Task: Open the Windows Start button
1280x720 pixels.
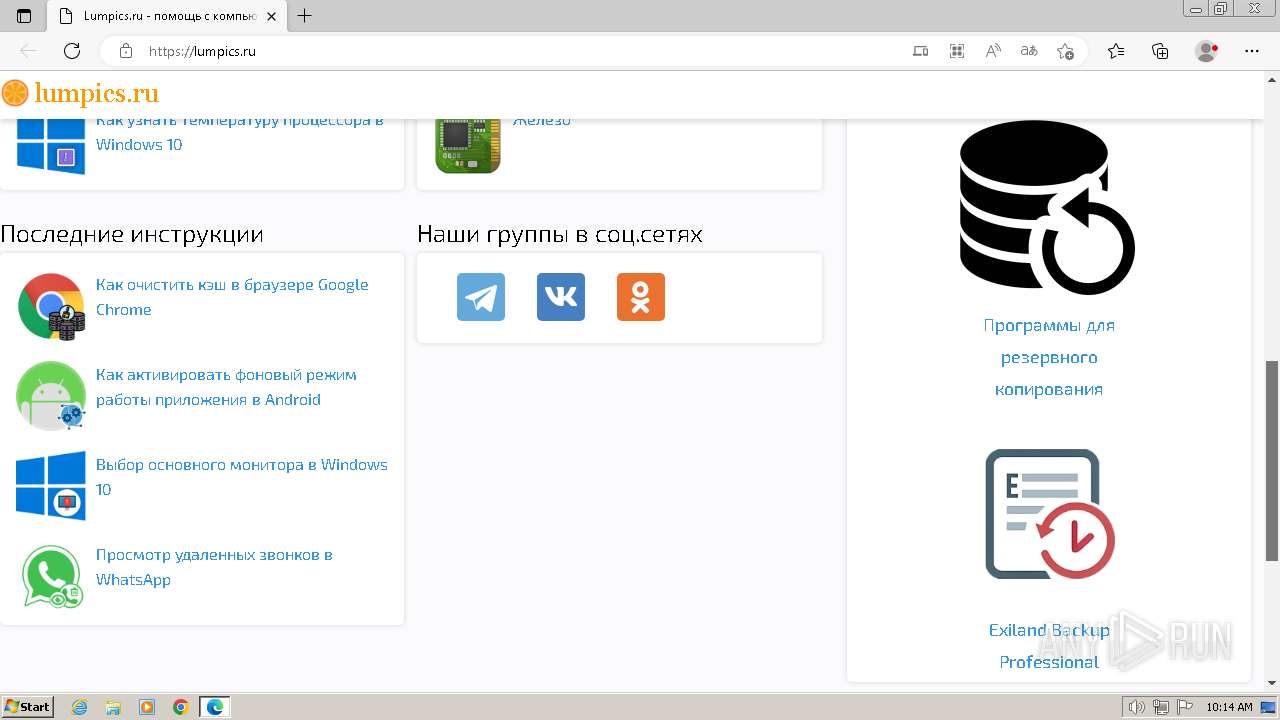Action: coord(28,706)
